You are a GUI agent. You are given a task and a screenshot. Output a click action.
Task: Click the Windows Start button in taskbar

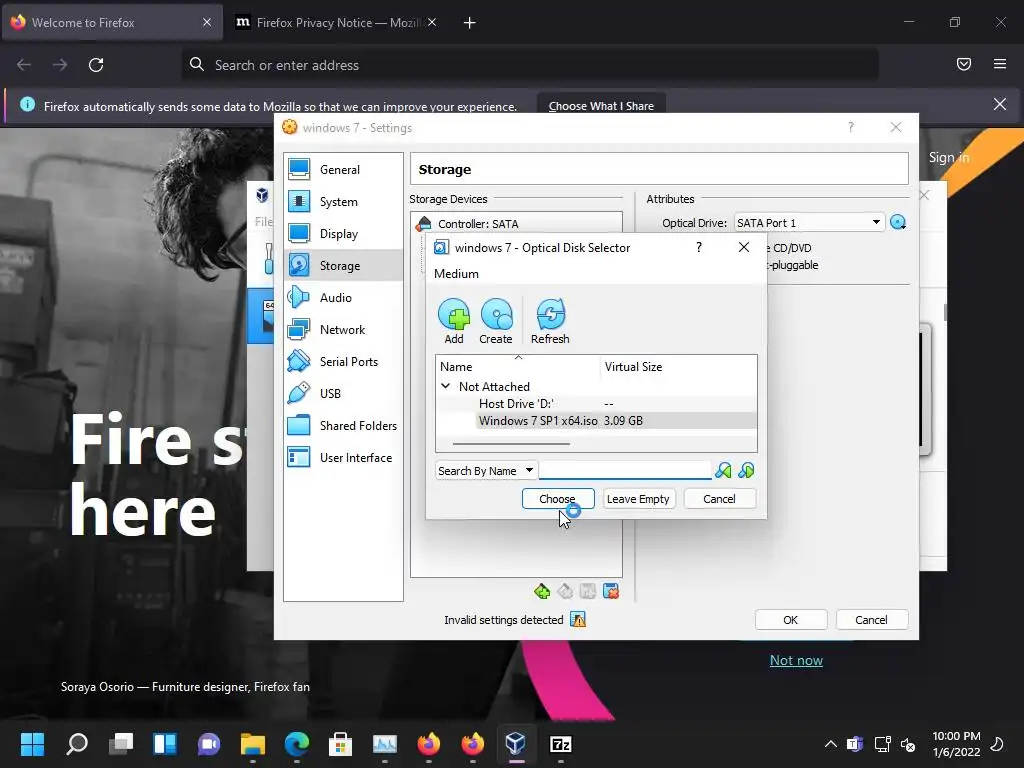[x=32, y=744]
